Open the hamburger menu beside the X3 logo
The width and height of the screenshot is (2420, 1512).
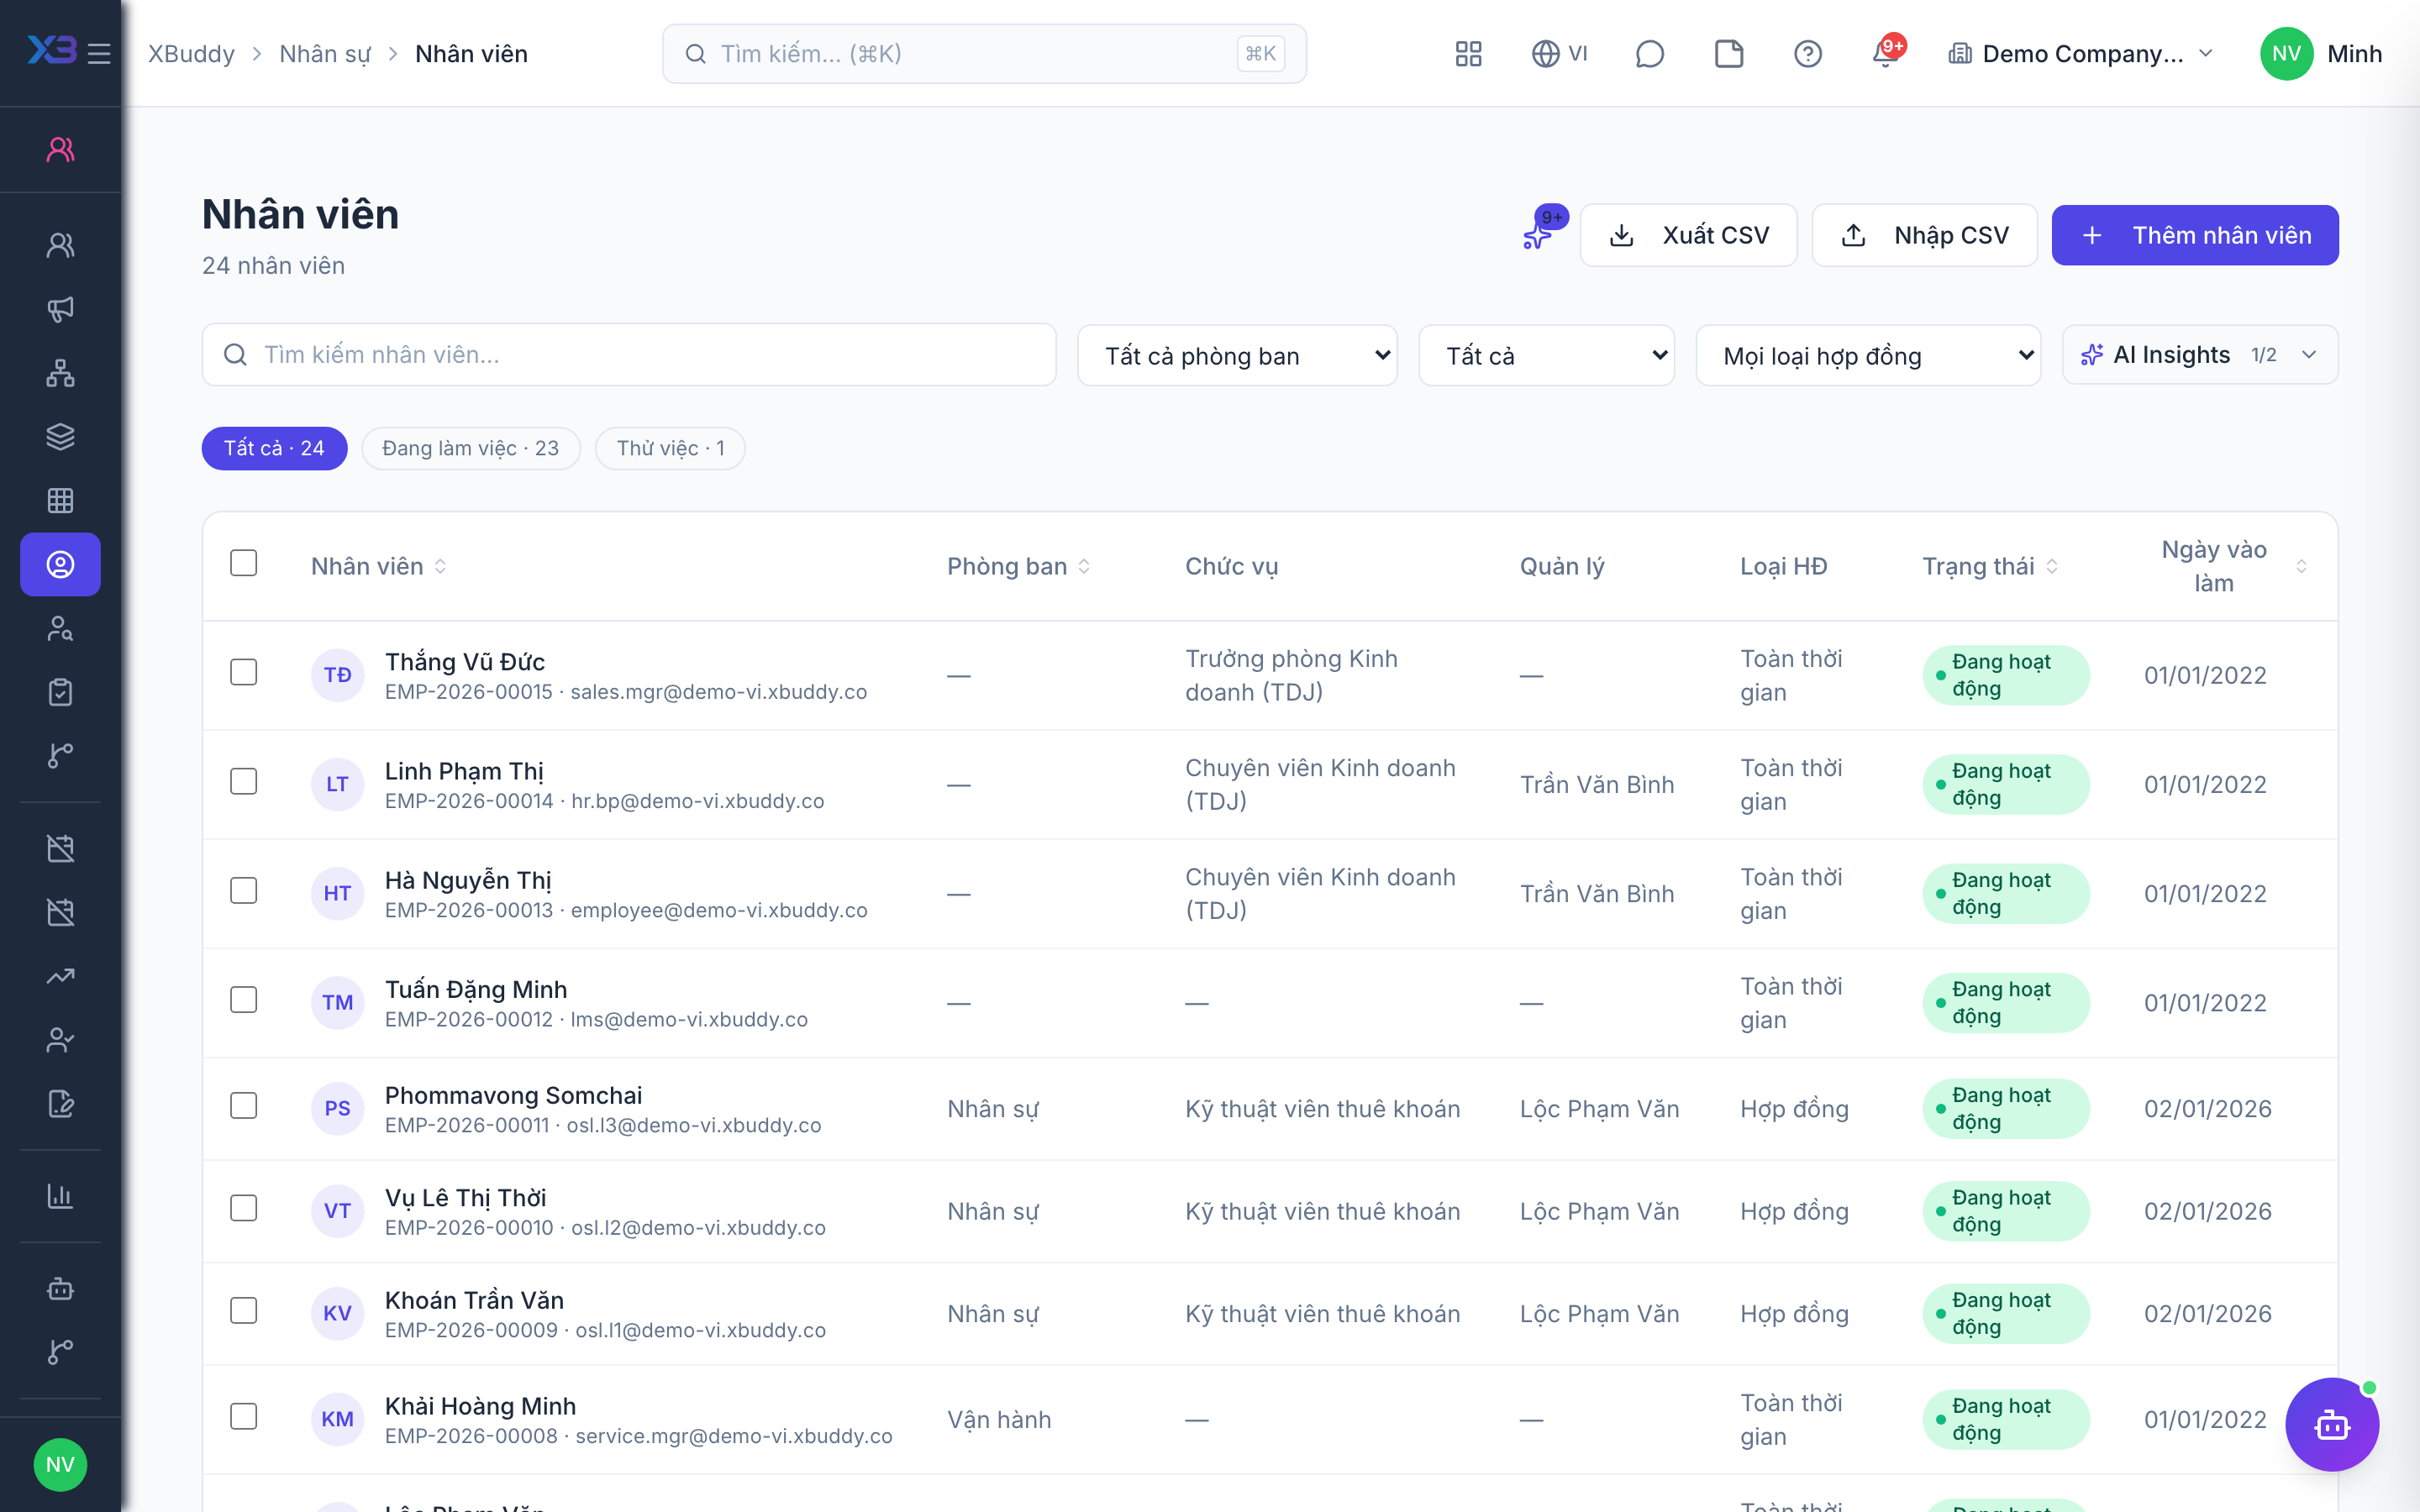99,54
